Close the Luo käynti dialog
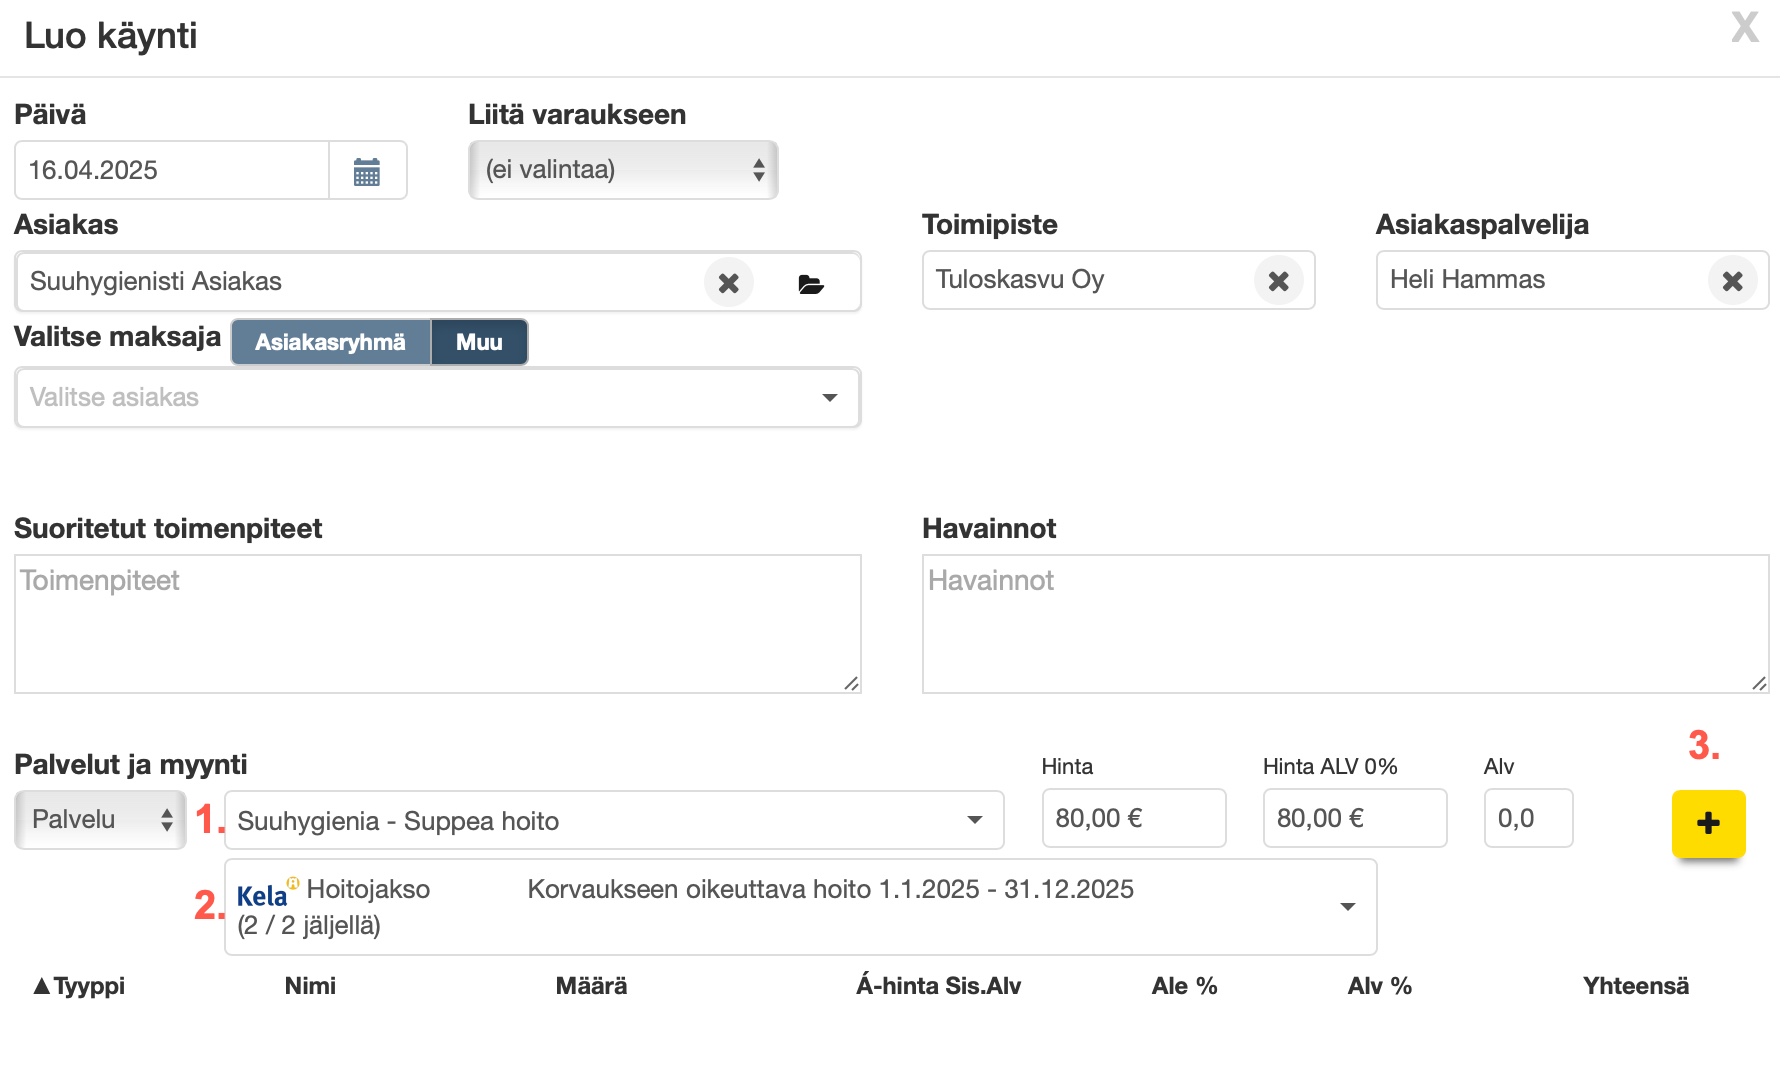 point(1744,28)
